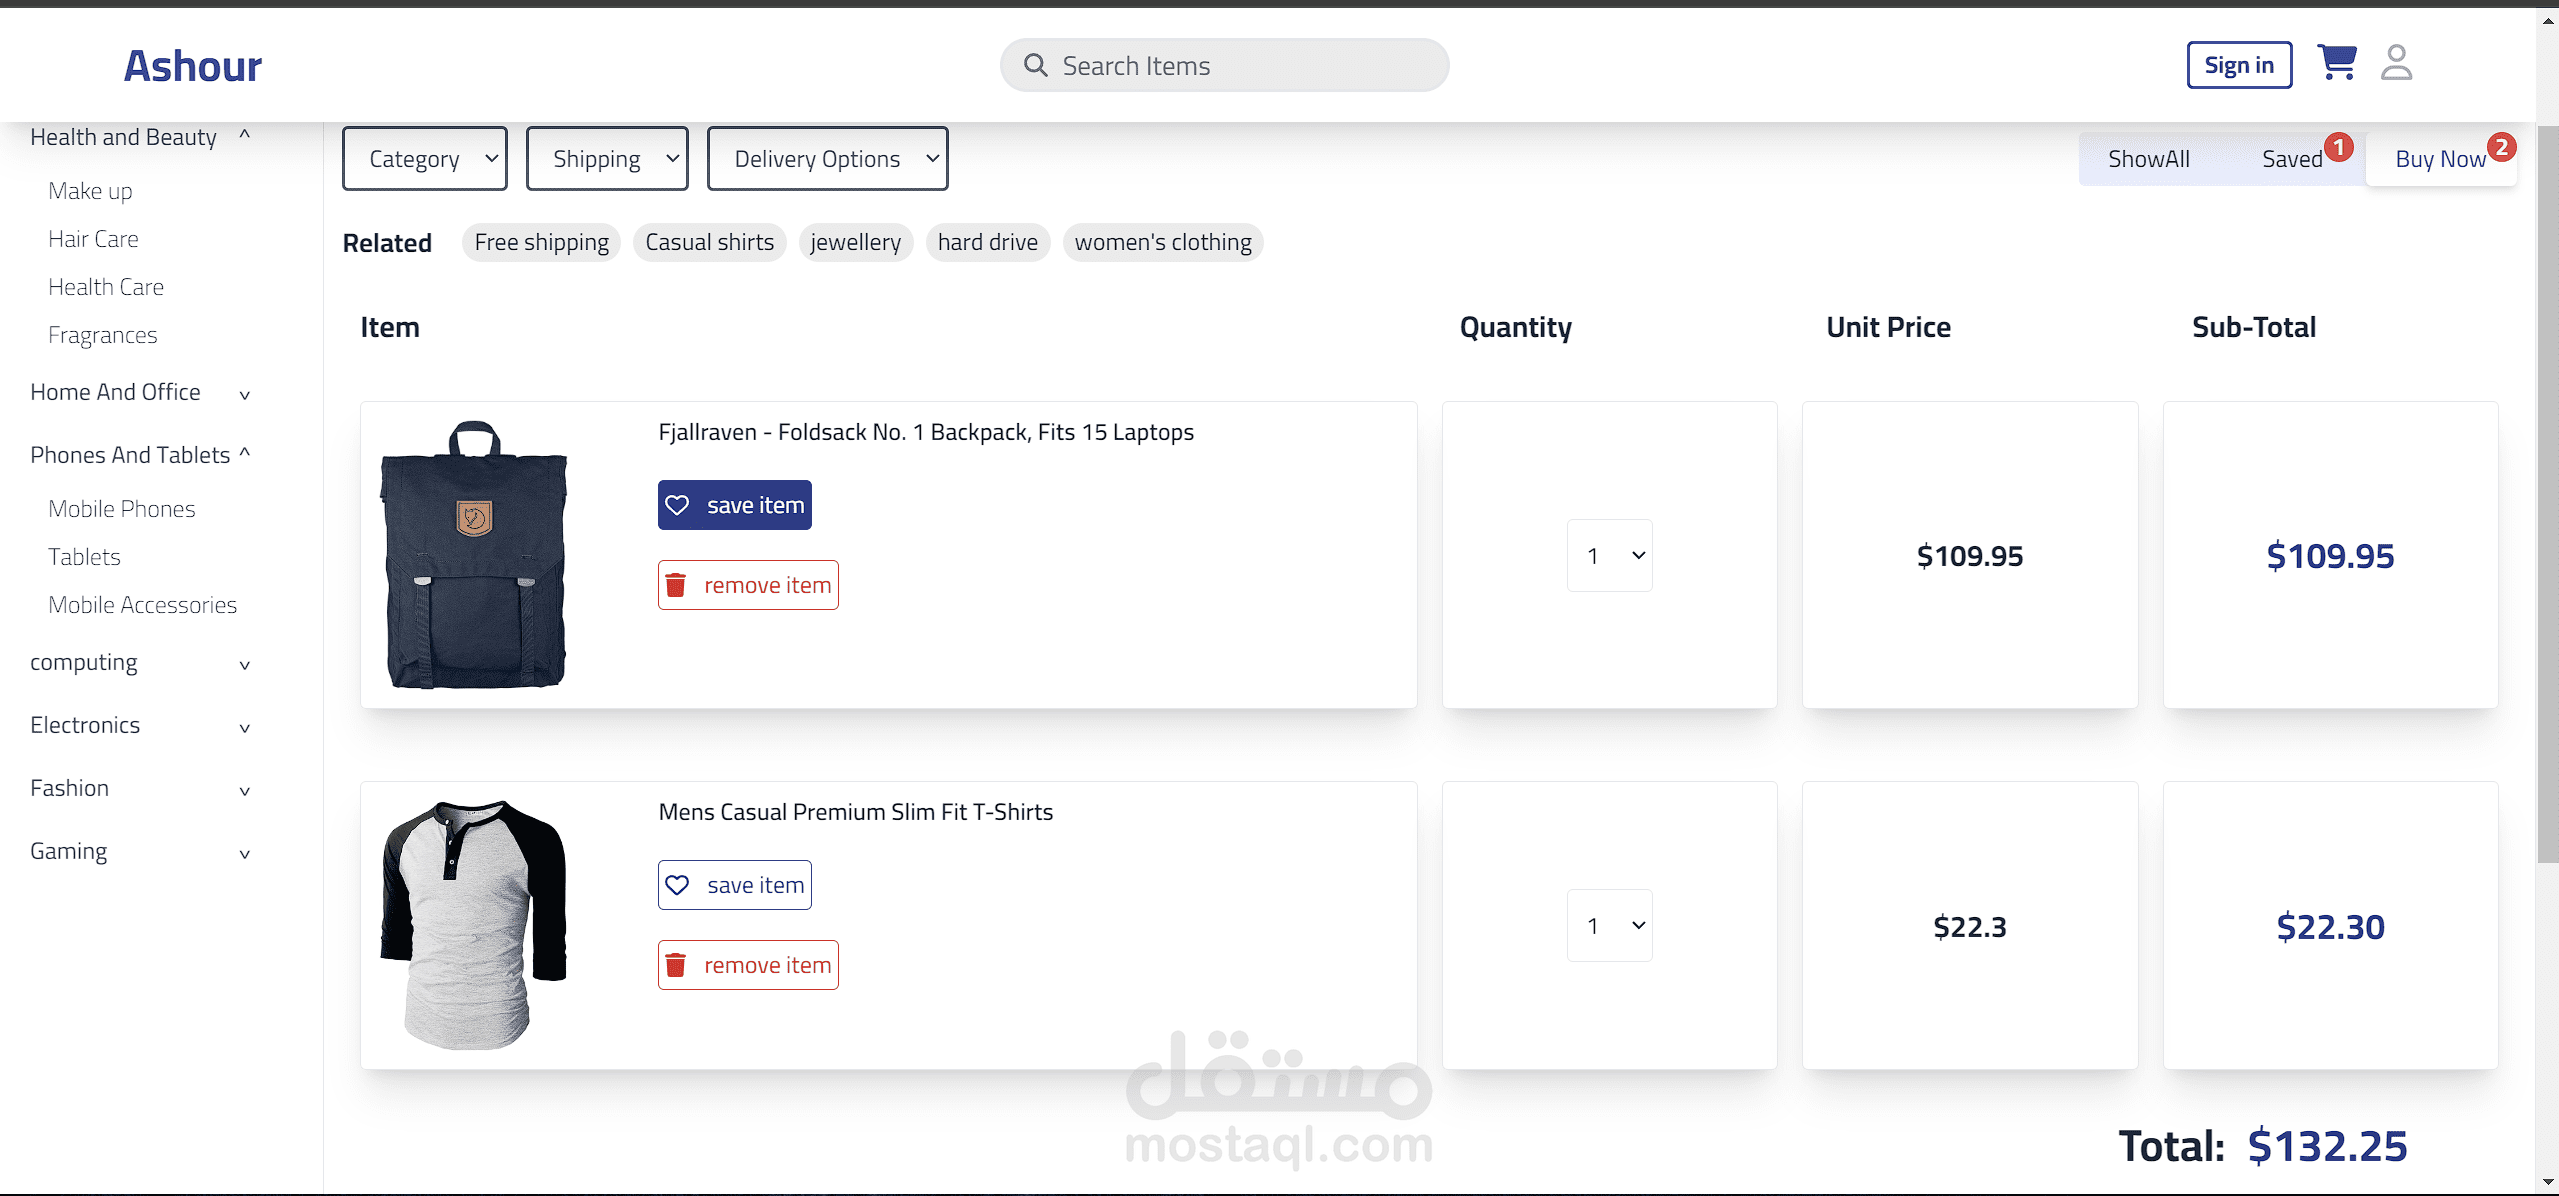Click the search magnifier icon
Screen dimensions: 2559x1196
coord(1036,66)
